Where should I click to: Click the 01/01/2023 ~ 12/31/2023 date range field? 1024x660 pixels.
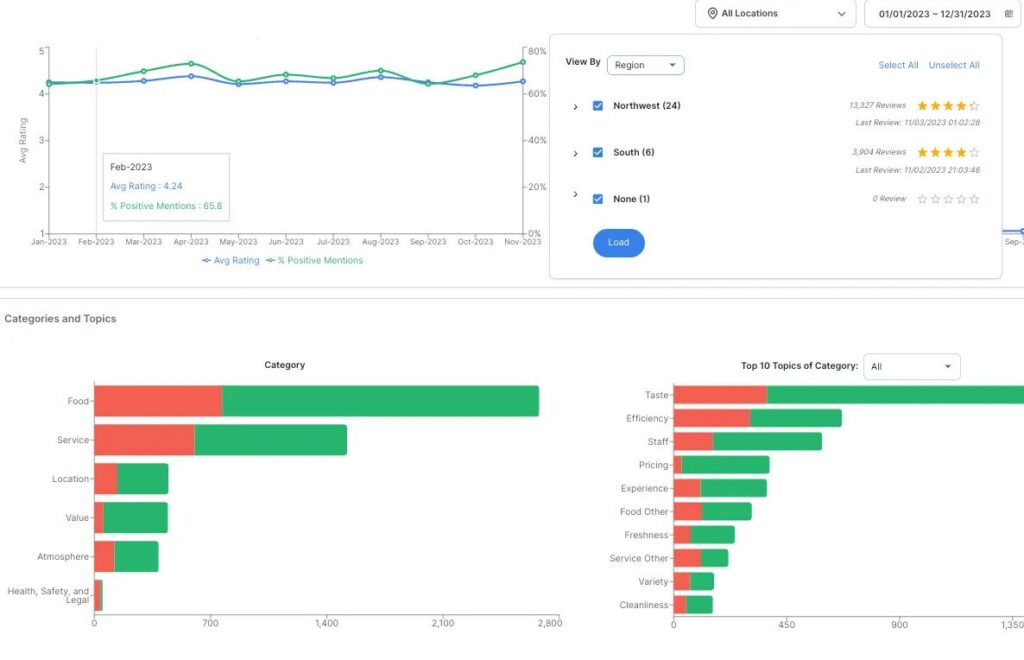942,14
